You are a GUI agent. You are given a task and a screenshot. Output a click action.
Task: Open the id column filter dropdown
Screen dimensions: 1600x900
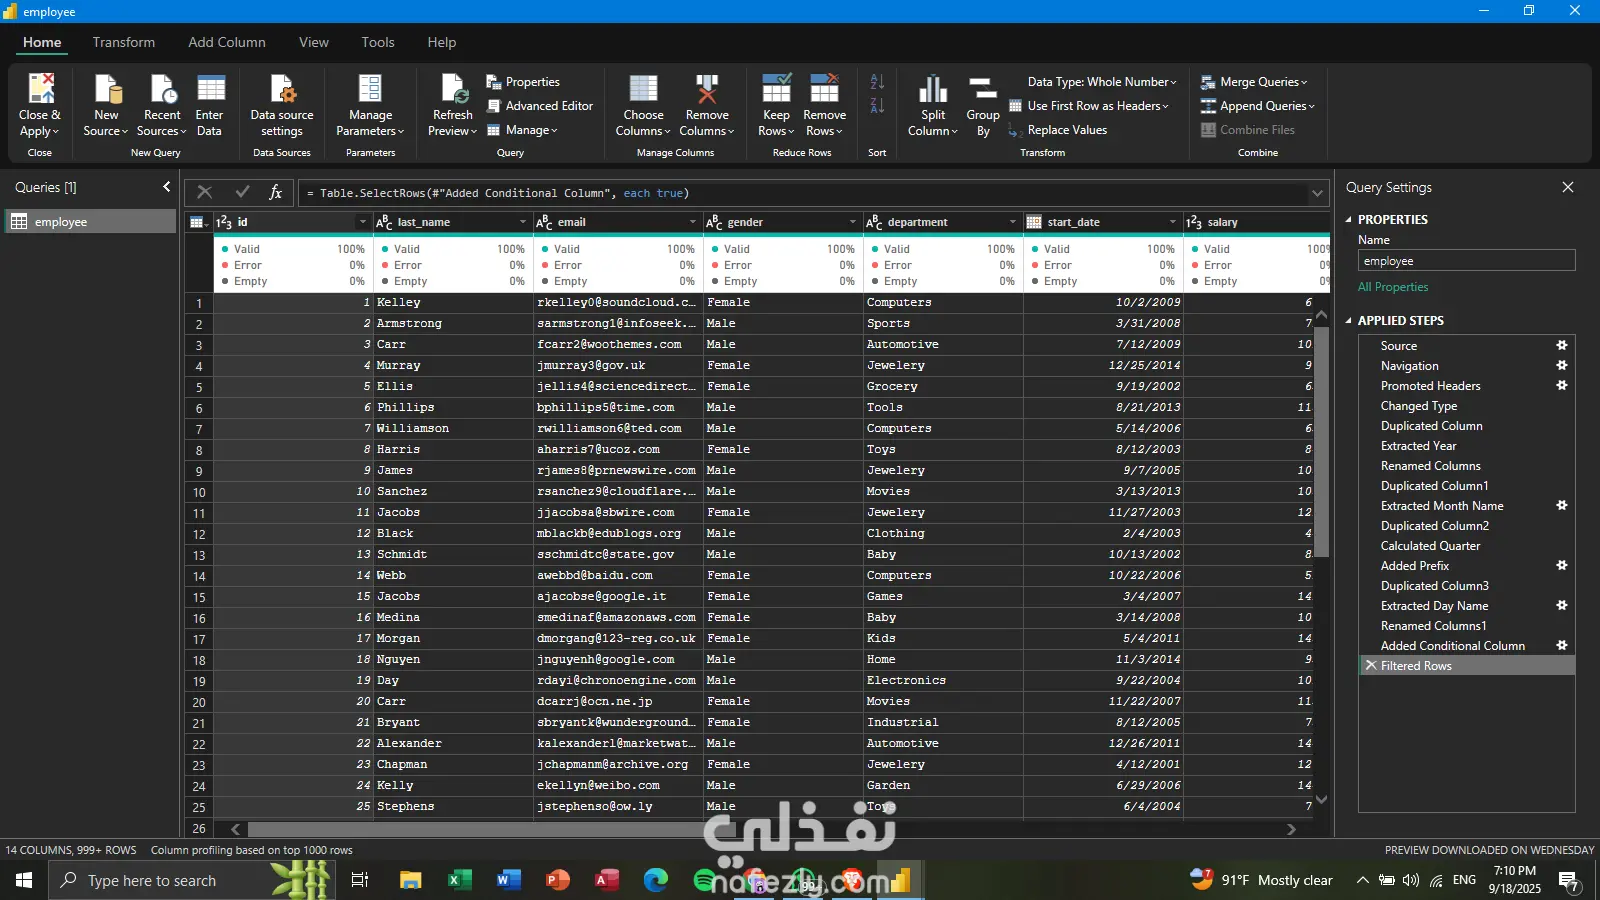pos(362,222)
